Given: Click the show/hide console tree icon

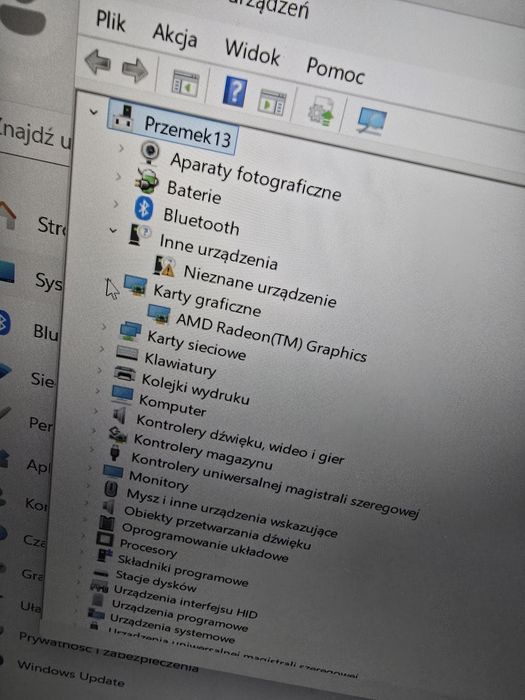Looking at the screenshot, I should [185, 83].
